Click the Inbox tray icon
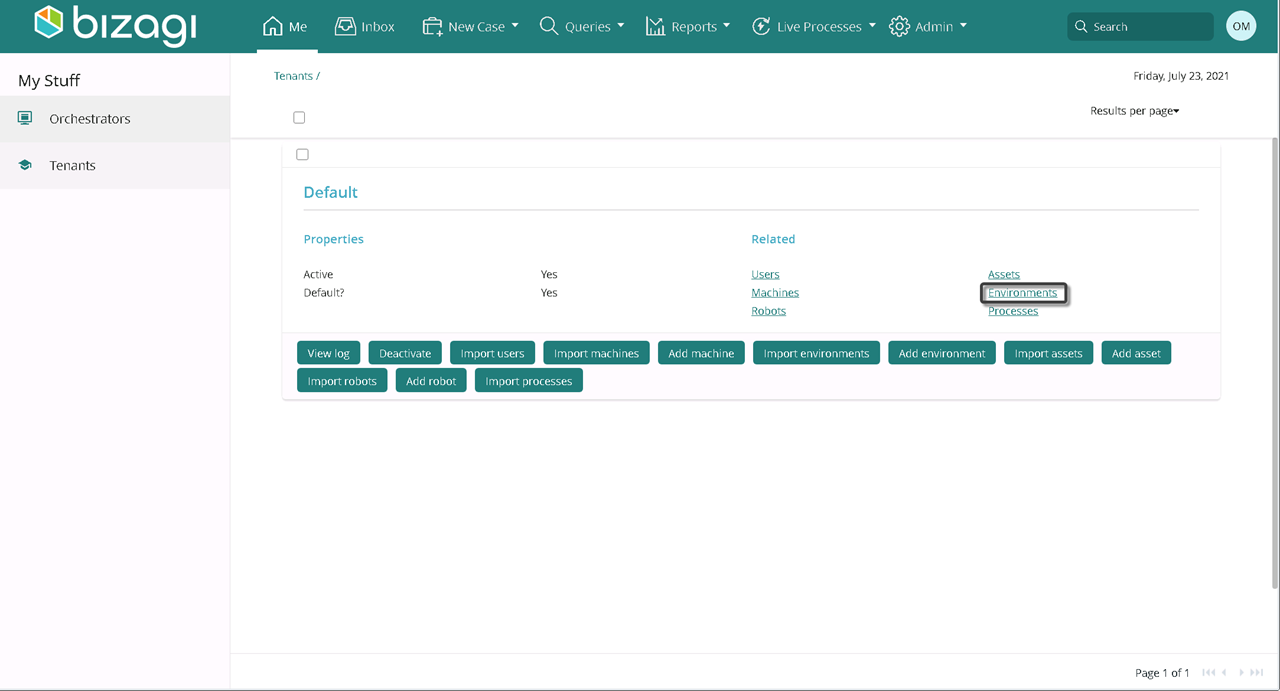This screenshot has height=691, width=1280. [x=345, y=26]
